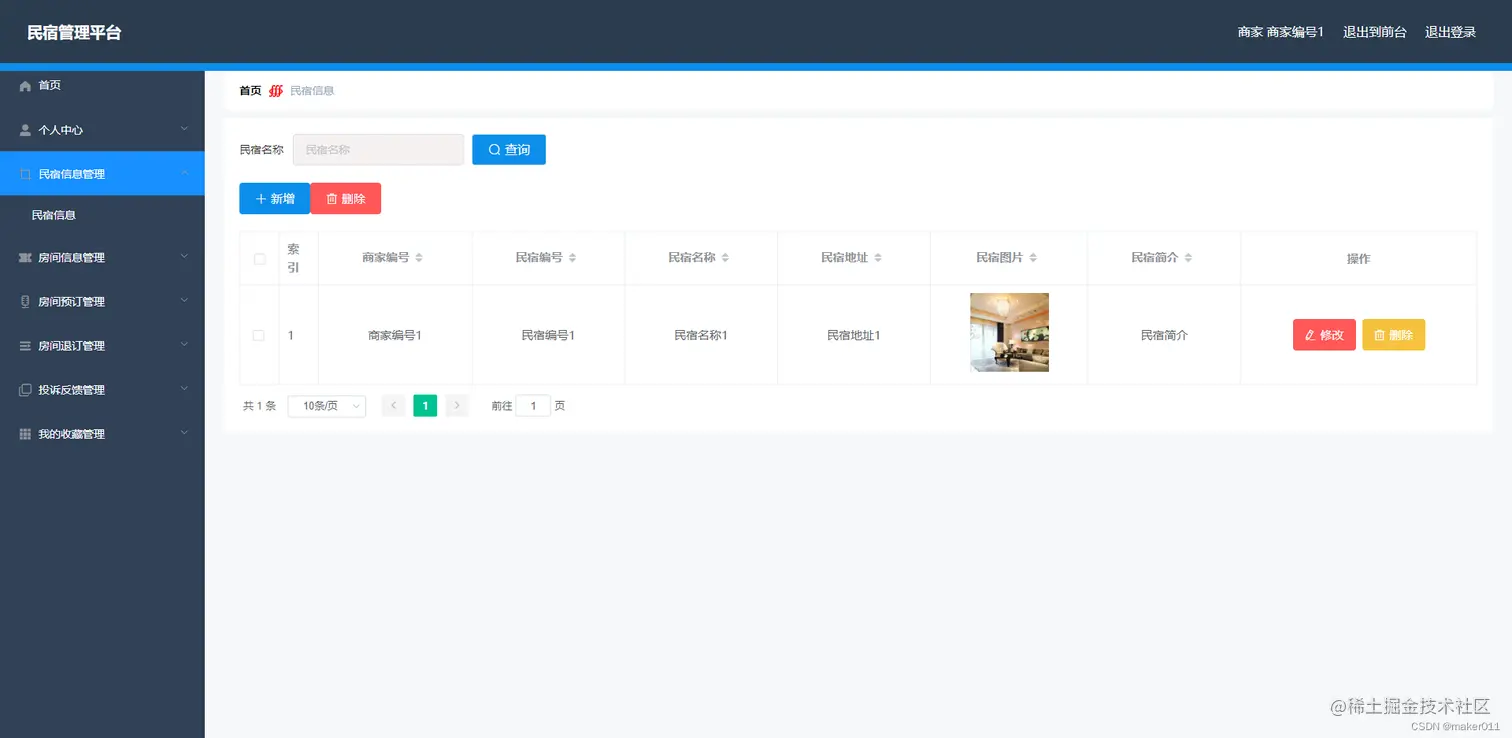This screenshot has height=738, width=1512.
Task: Click the 商家编号1 table cell
Action: tap(395, 336)
